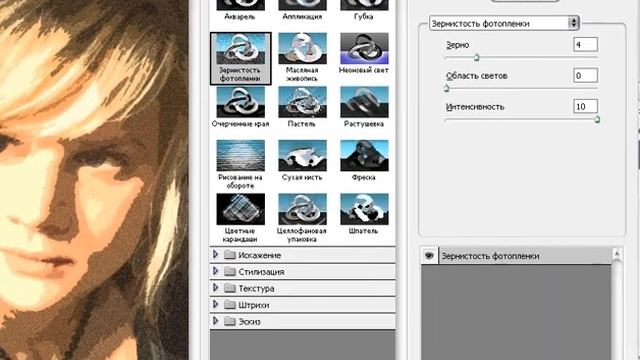Click the Искажение folder label
640x360 pixels.
260,256
